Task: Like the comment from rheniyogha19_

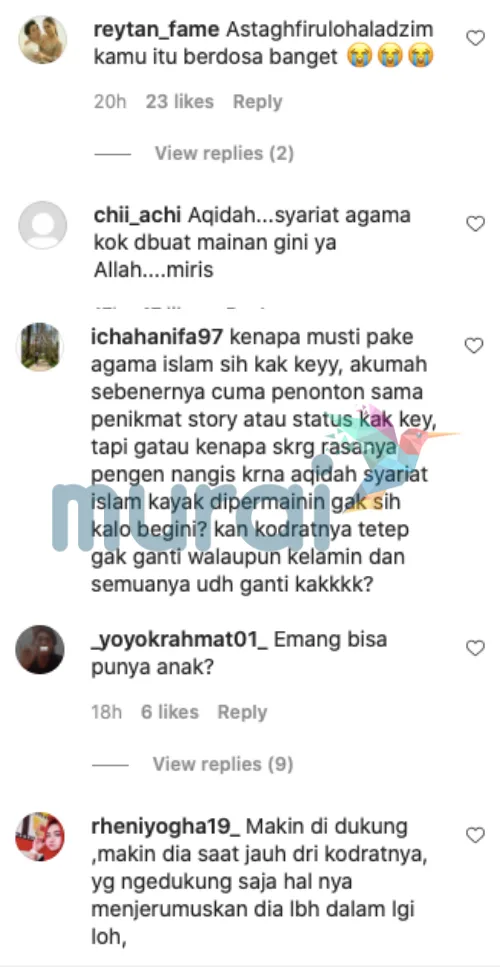Action: (x=475, y=836)
